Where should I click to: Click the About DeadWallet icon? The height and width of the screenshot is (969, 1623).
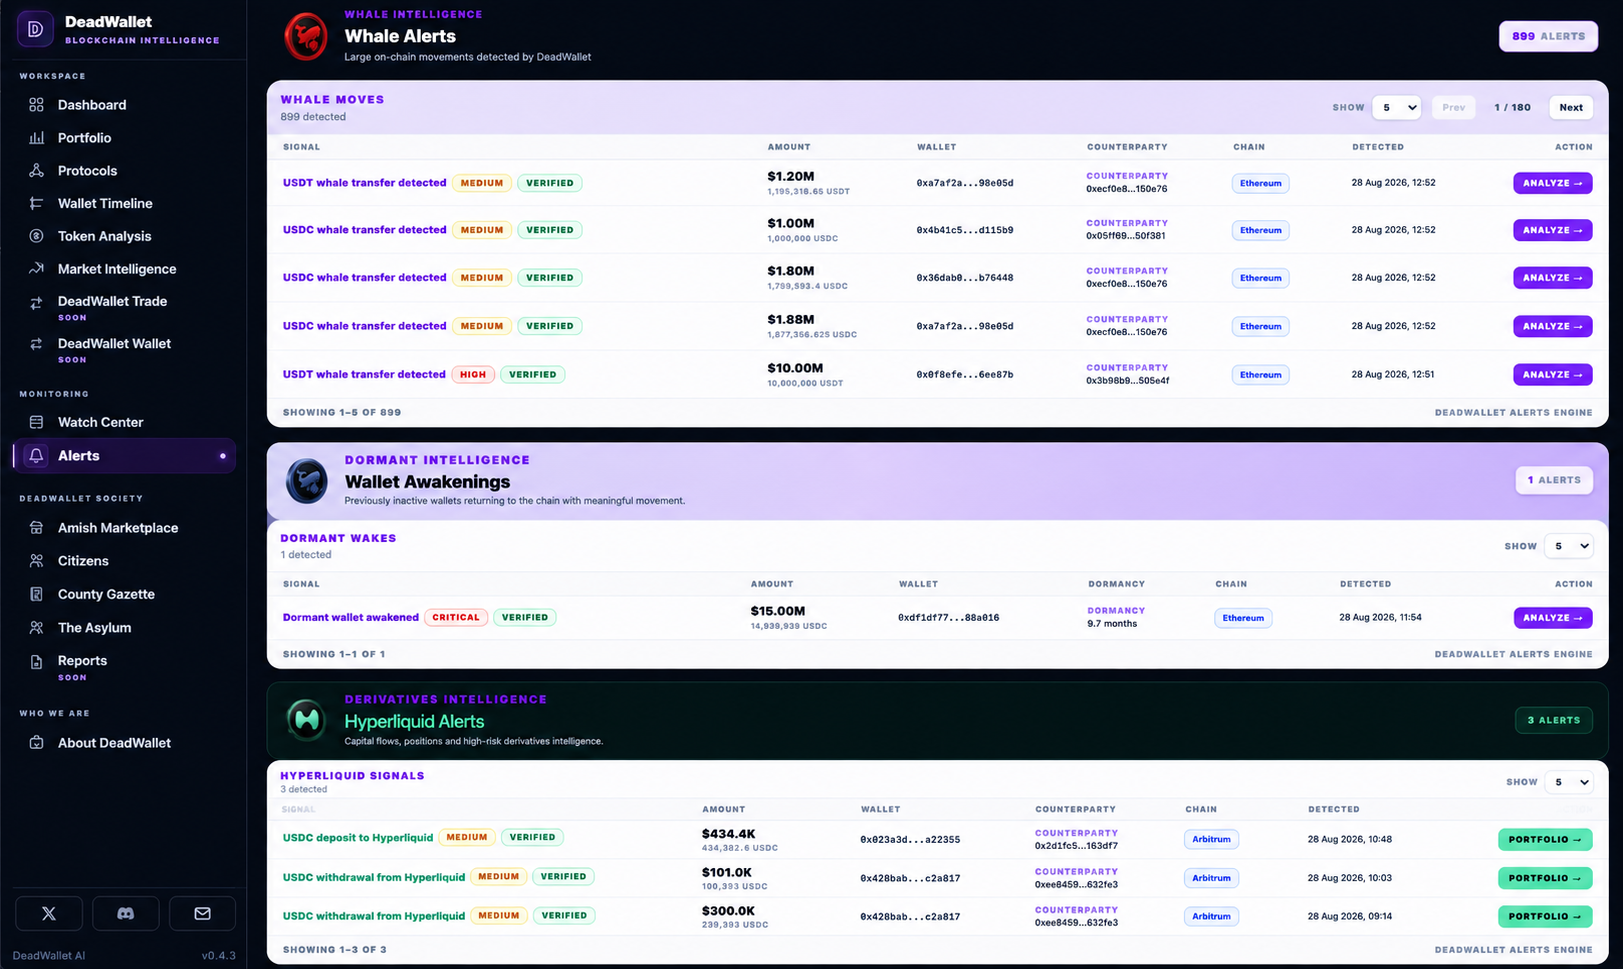(x=36, y=743)
